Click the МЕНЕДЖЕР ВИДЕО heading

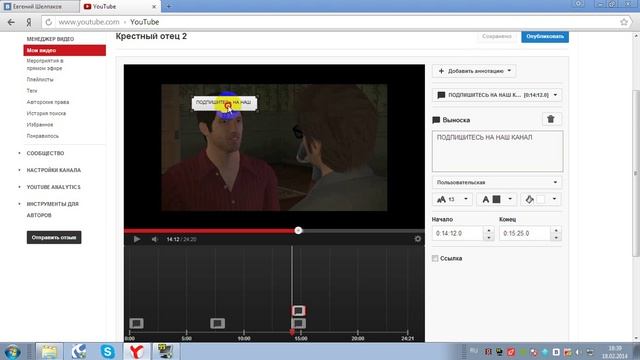click(50, 39)
